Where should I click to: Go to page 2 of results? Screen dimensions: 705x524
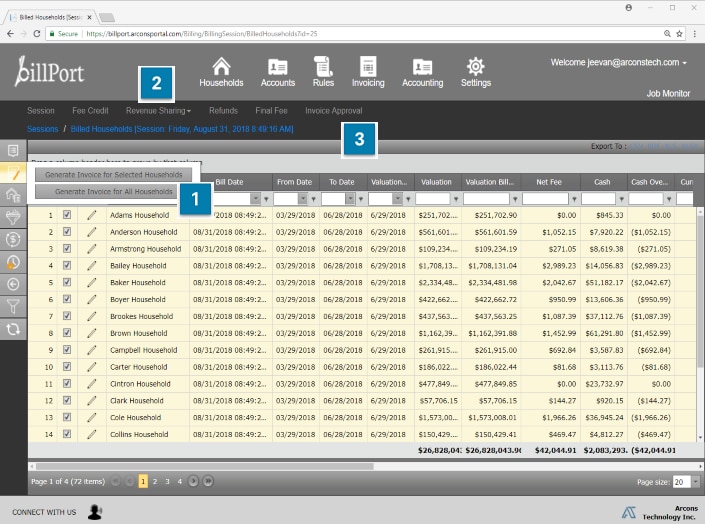tap(155, 481)
